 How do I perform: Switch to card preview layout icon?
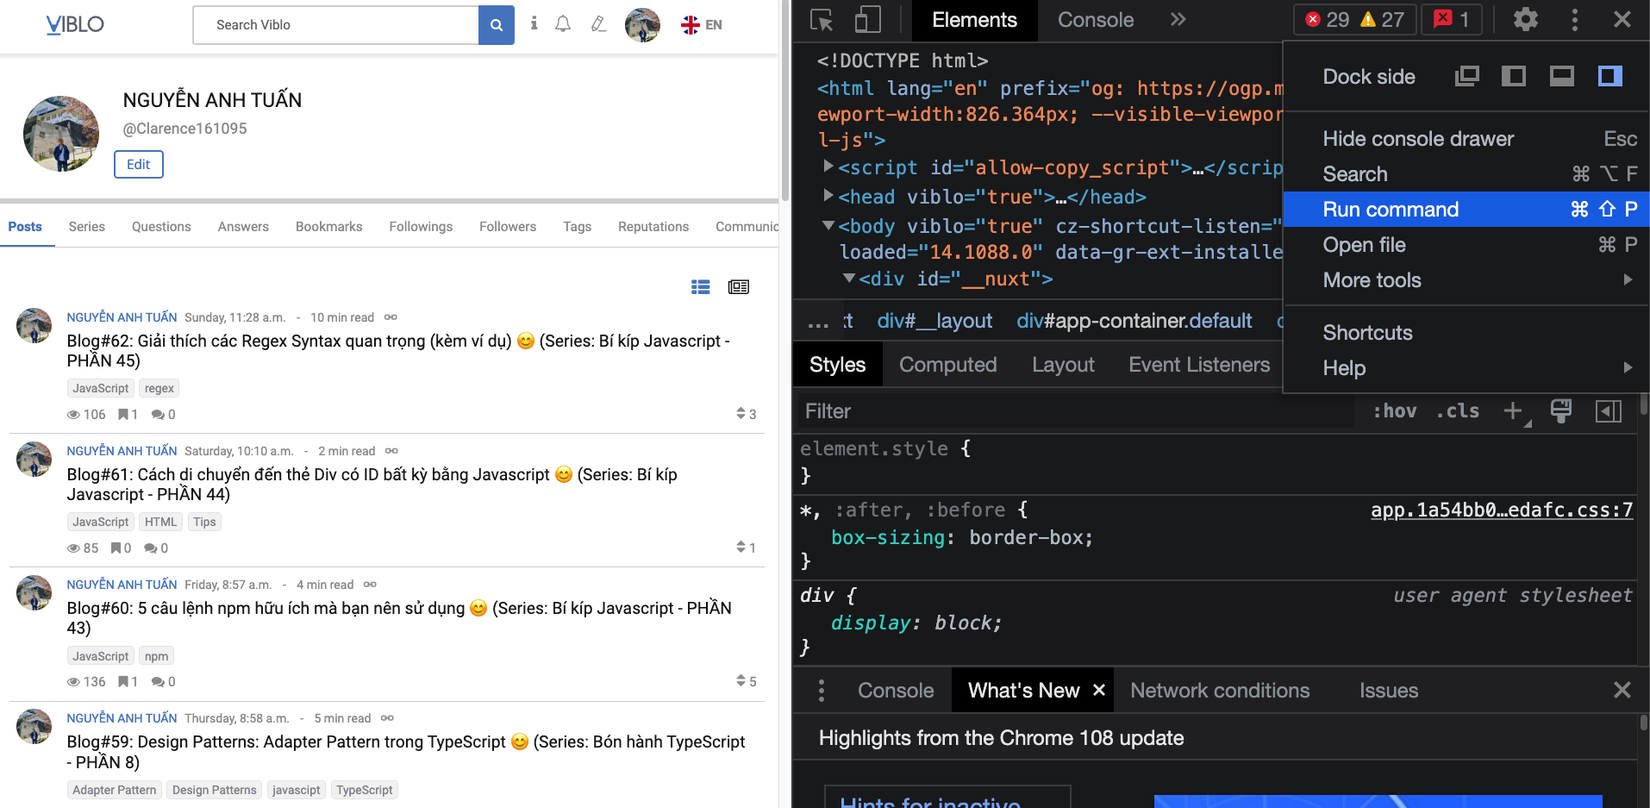coord(739,287)
